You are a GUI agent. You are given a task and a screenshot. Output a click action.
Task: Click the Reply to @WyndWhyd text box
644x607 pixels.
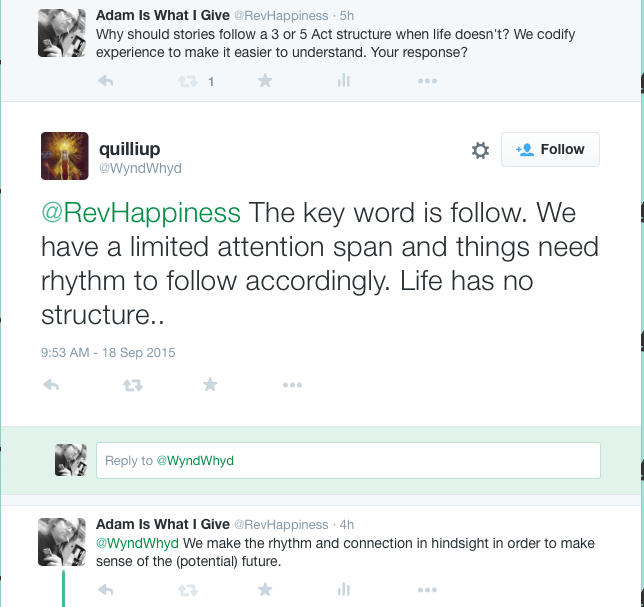tap(348, 460)
